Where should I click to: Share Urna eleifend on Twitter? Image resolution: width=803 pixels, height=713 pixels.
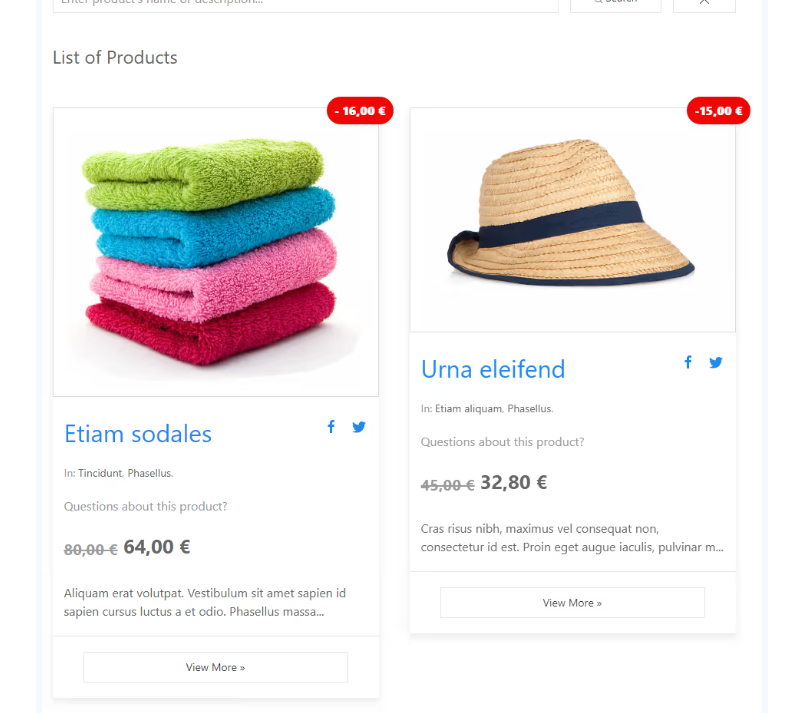pyautogui.click(x=716, y=362)
